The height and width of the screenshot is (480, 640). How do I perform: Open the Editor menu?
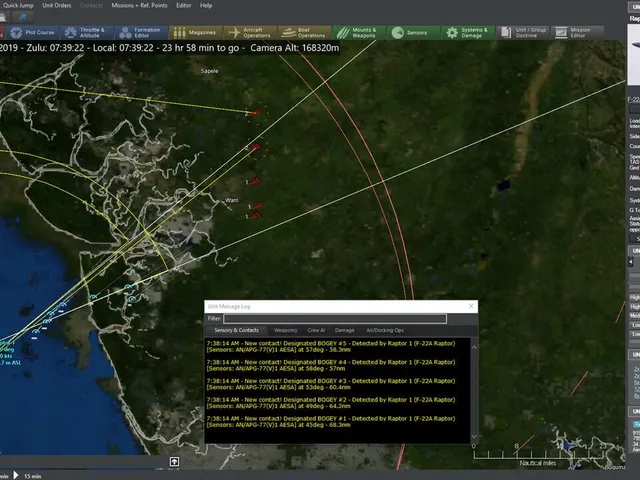[184, 5]
